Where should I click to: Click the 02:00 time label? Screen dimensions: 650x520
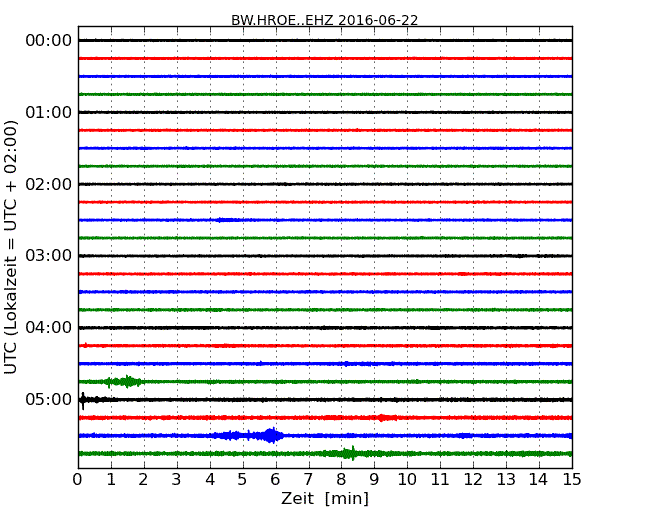49,184
